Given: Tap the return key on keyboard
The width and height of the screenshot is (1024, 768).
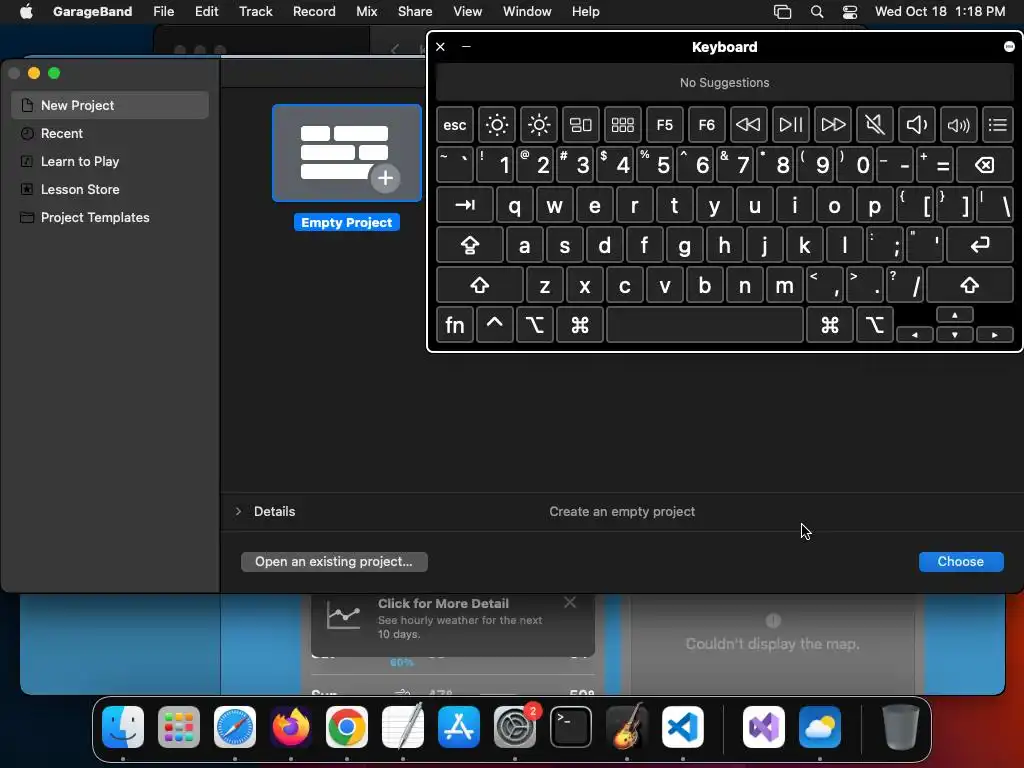Looking at the screenshot, I should [980, 245].
